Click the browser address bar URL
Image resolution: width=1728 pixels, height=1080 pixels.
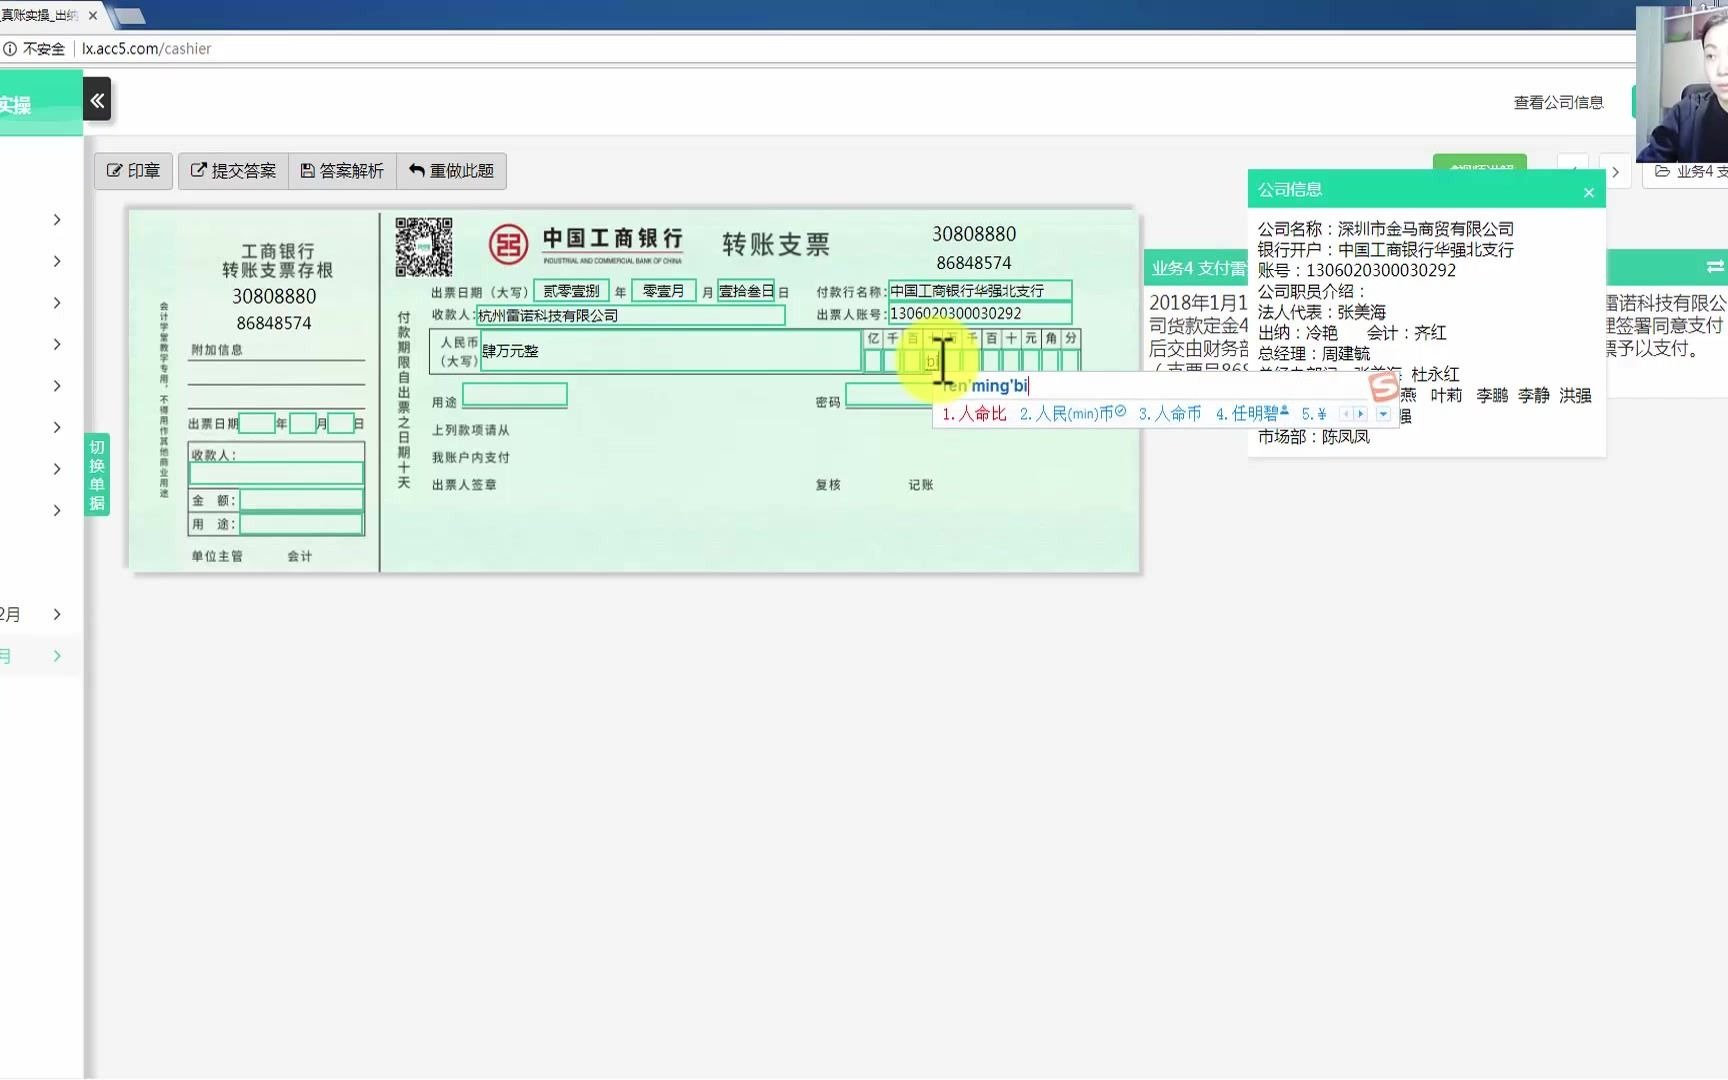click(147, 48)
